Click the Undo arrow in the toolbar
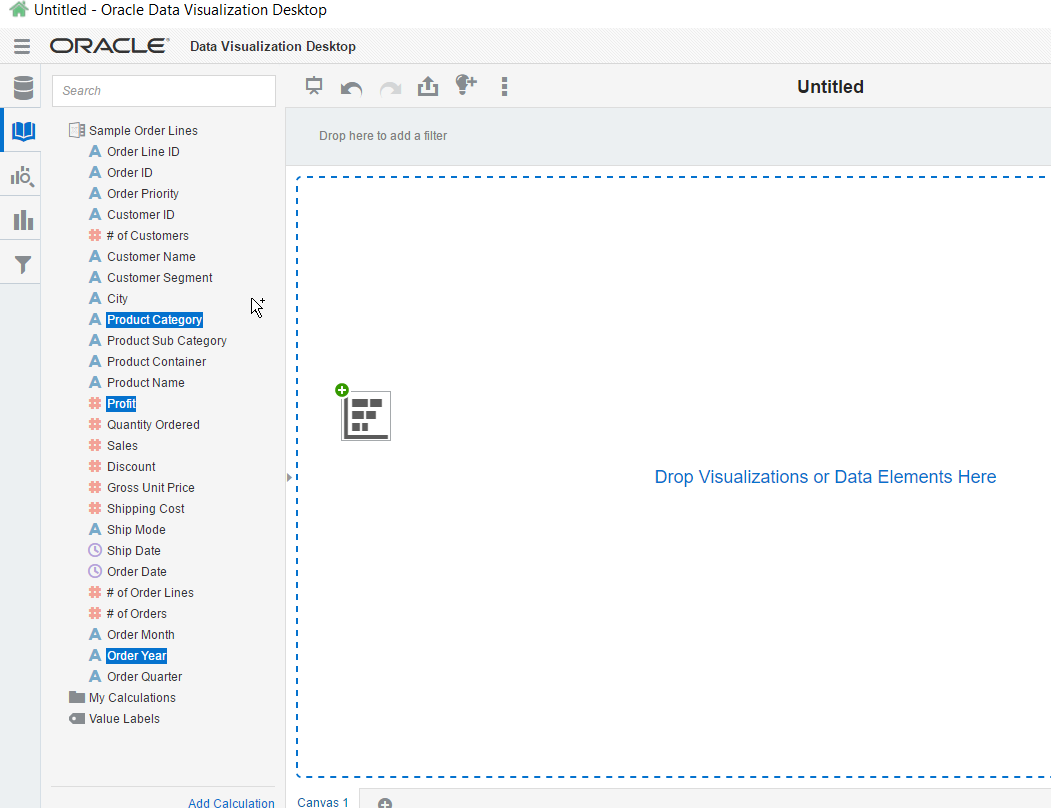The height and width of the screenshot is (808, 1051). [x=351, y=87]
